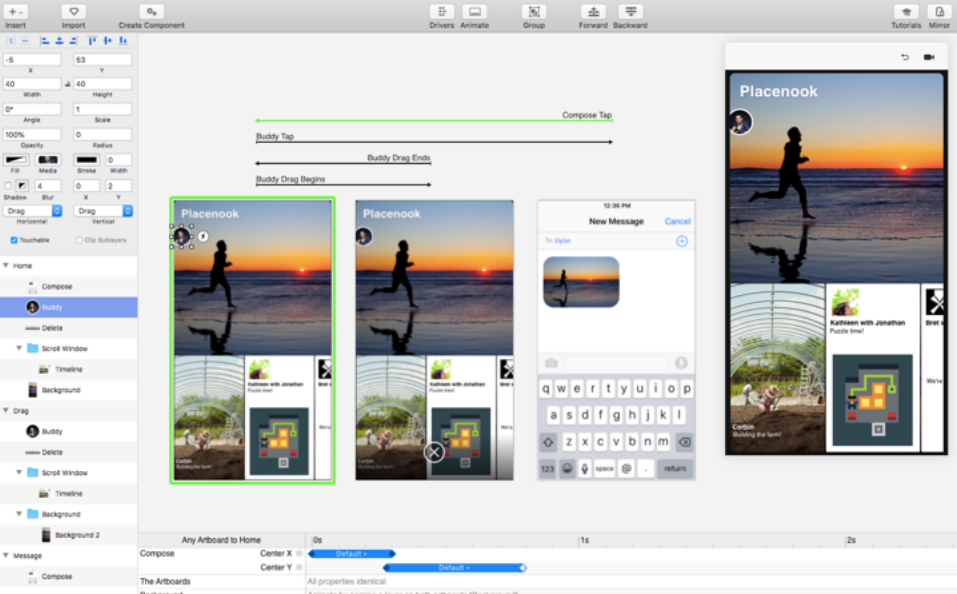
Task: Click the Media image well
Action: click(48, 160)
